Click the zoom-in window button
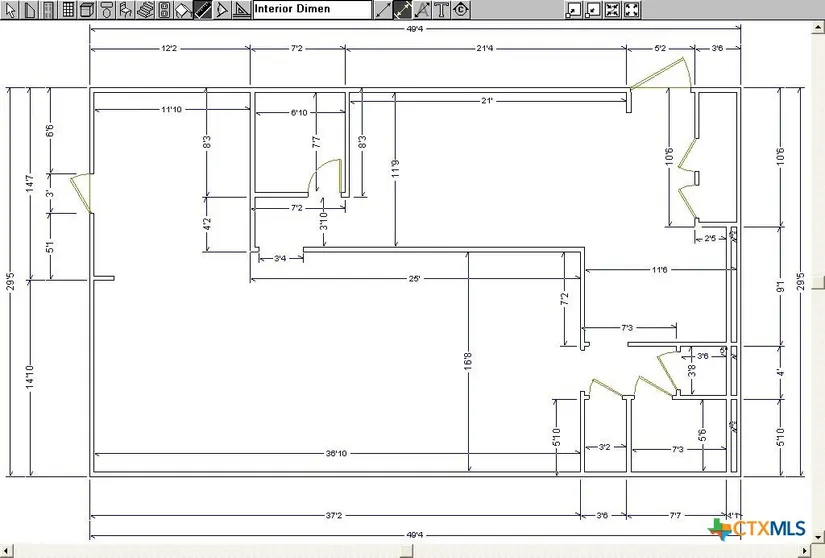Image resolution: width=825 pixels, height=558 pixels. coord(574,10)
